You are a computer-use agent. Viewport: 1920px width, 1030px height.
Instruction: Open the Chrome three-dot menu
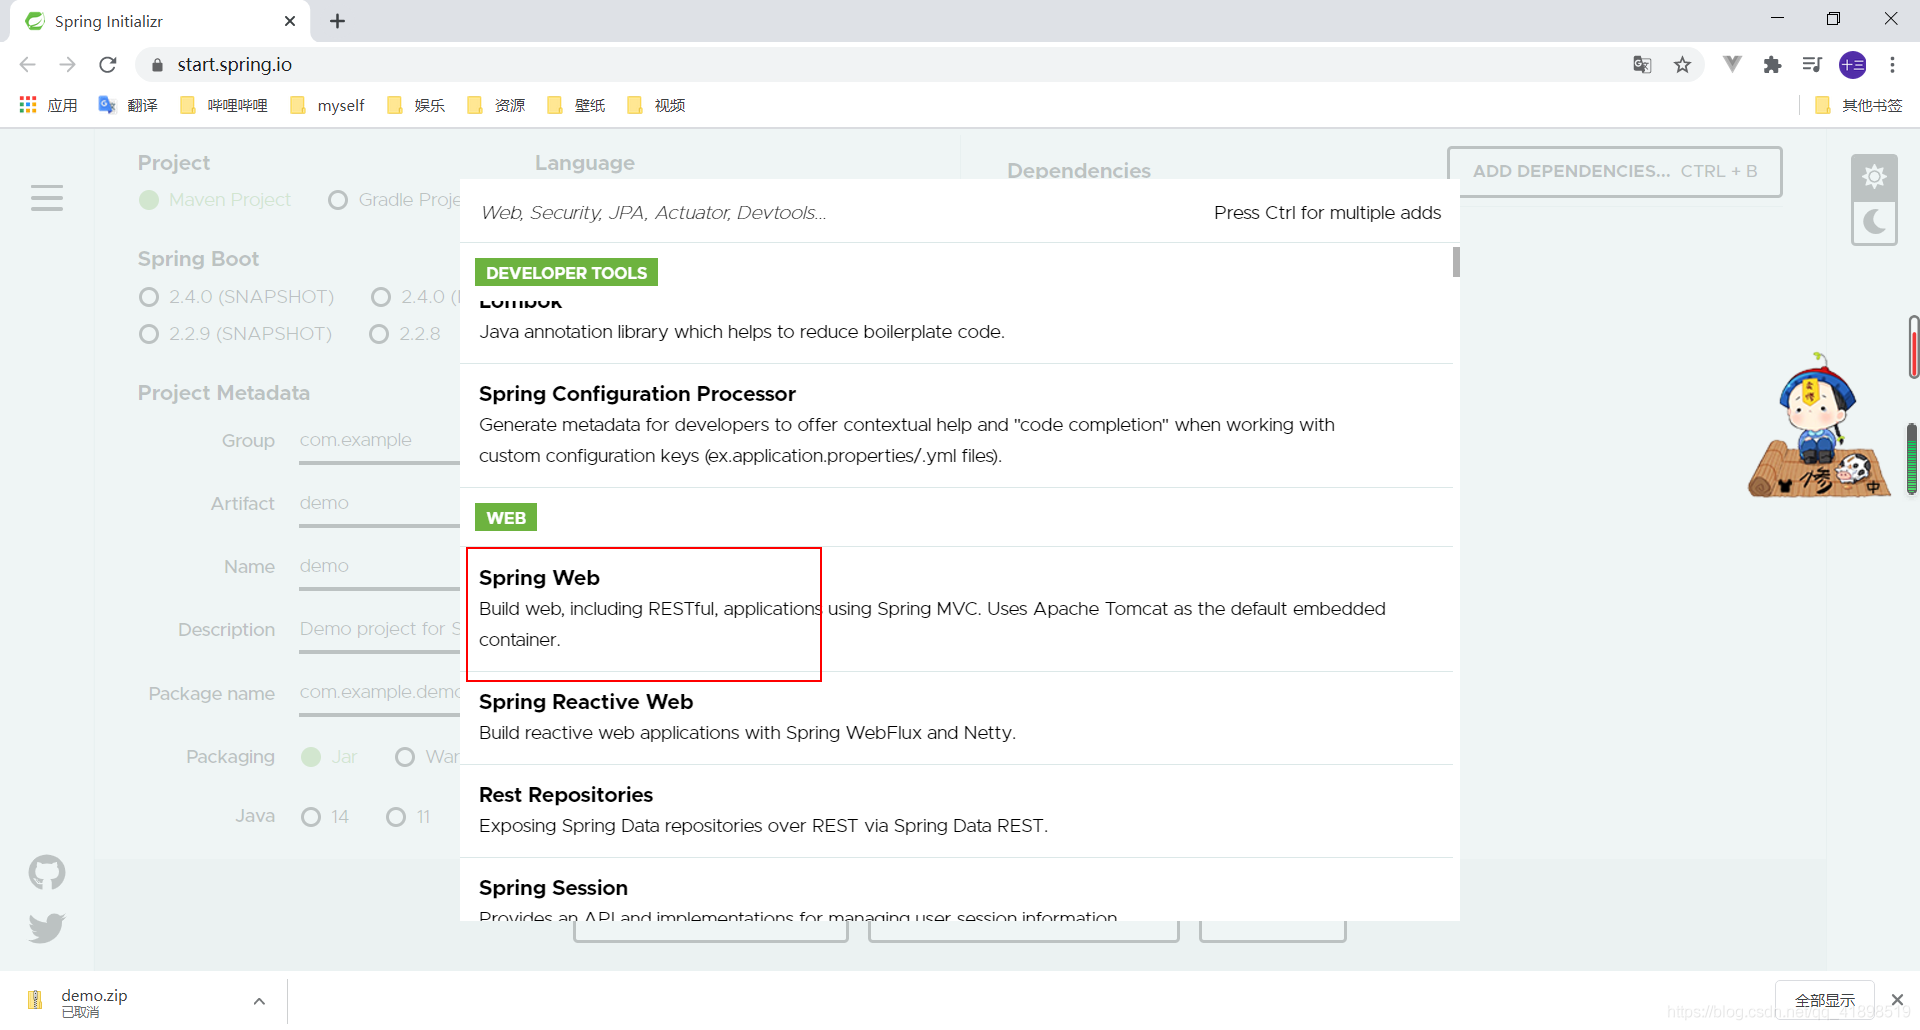tap(1892, 65)
